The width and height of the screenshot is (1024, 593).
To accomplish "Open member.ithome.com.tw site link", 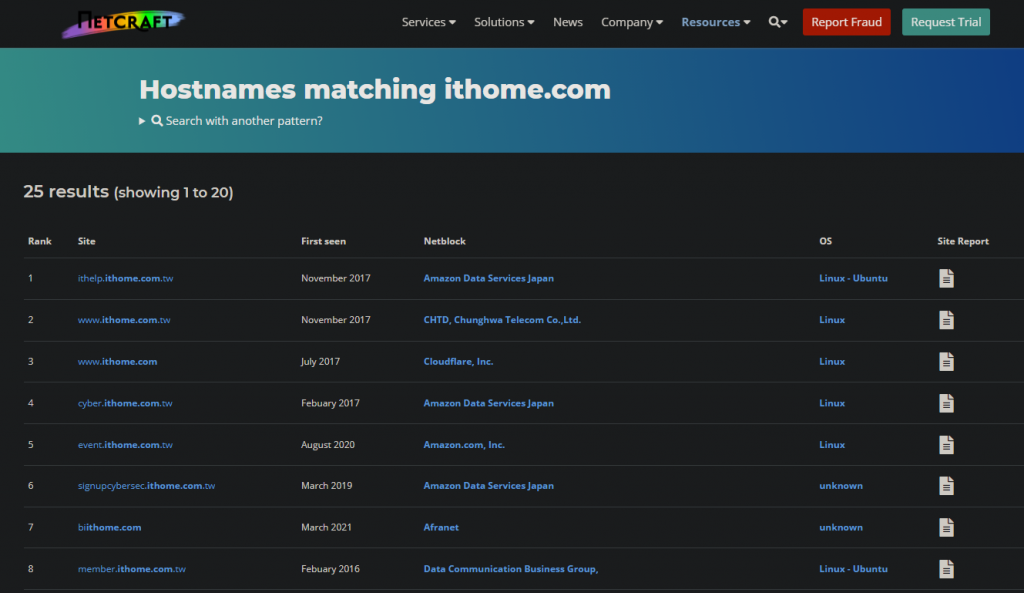I will tap(131, 569).
